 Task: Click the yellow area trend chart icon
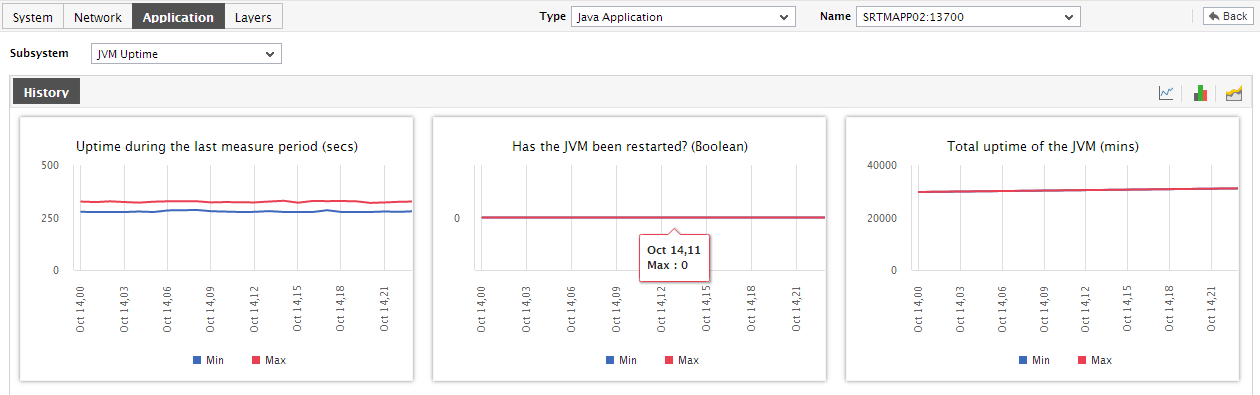pyautogui.click(x=1234, y=93)
